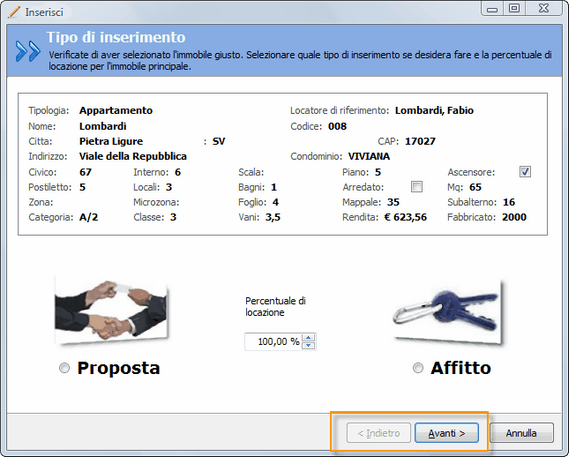The height and width of the screenshot is (457, 569).
Task: Maximize the Inserisci window
Action: pyautogui.click(x=514, y=8)
